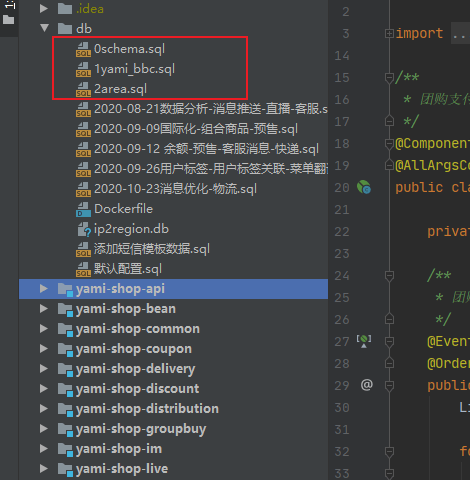Click the Dockerfile file icon
Viewport: 470px width, 480px height.
(83, 209)
